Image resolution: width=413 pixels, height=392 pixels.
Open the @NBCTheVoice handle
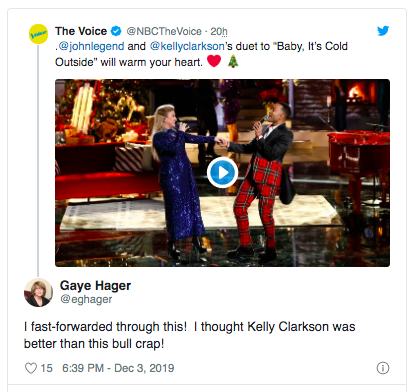coord(164,31)
